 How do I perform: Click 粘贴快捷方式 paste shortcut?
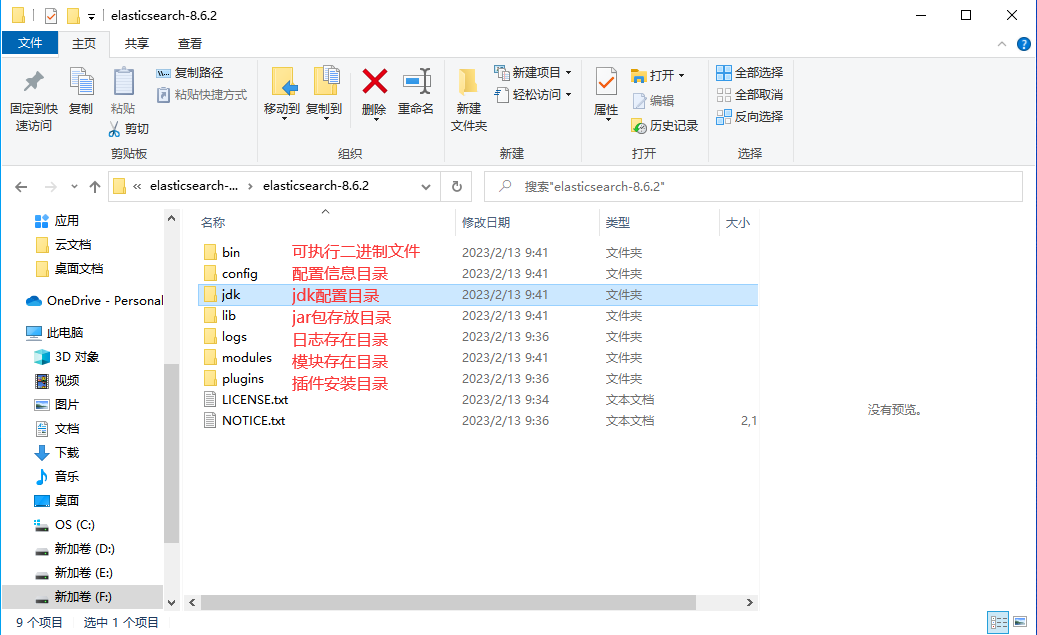click(x=202, y=95)
